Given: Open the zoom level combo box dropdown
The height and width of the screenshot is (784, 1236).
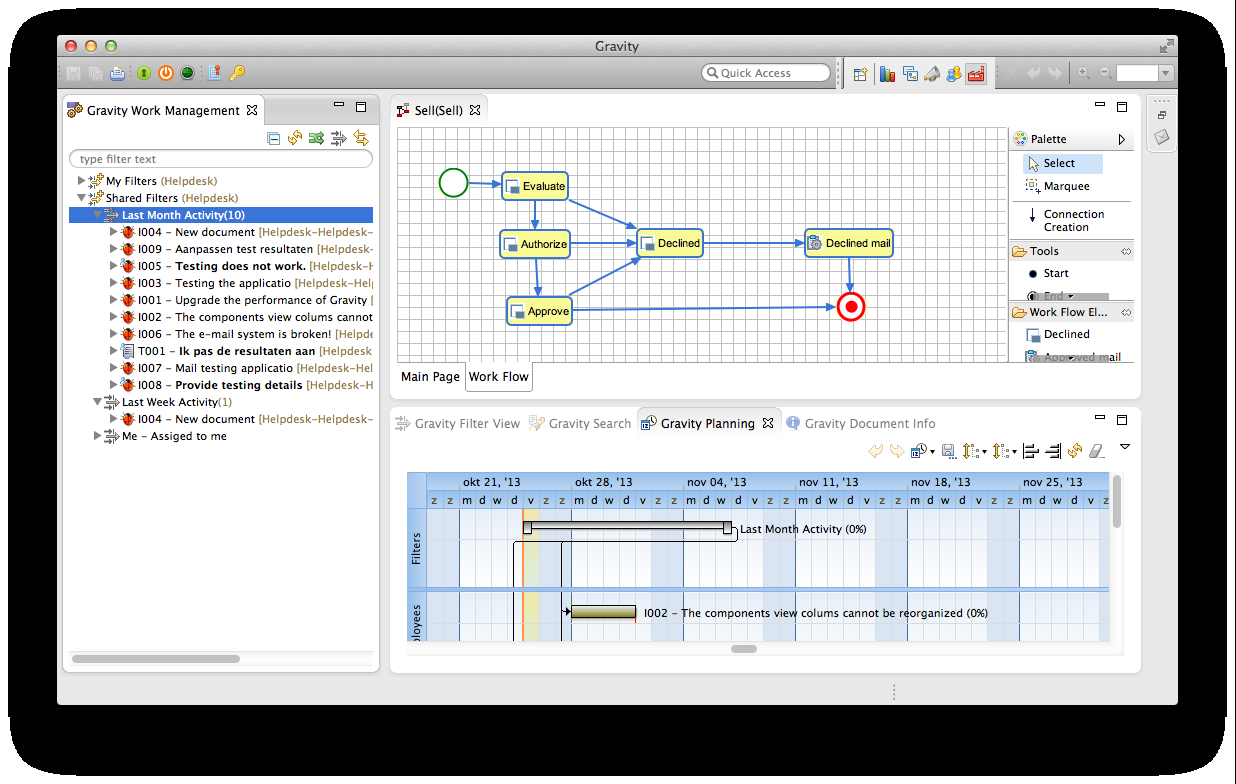Looking at the screenshot, I should tap(1165, 73).
